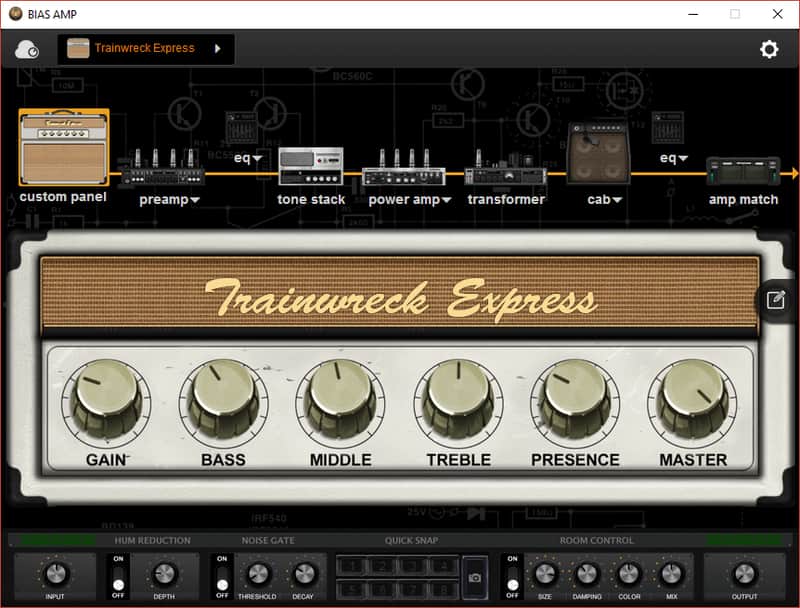Image resolution: width=800 pixels, height=608 pixels.
Task: Select Quick Snap slot 1
Action: tap(352, 566)
